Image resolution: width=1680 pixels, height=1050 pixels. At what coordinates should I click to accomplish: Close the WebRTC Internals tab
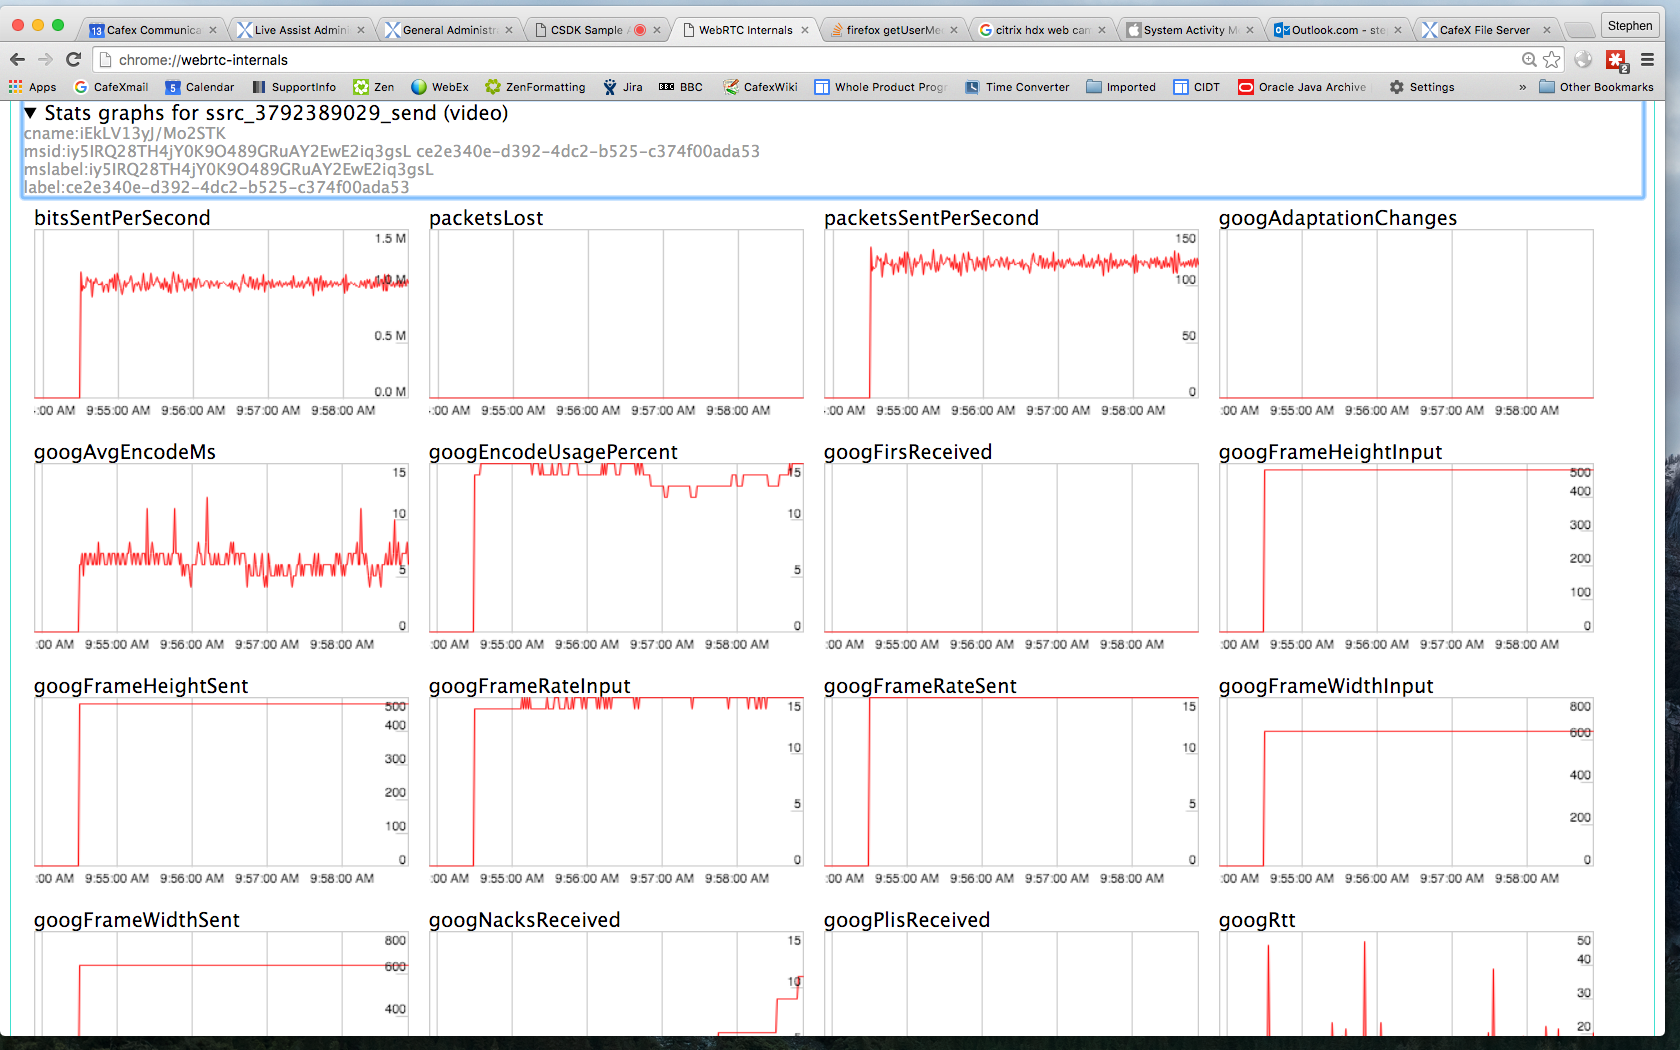click(x=804, y=30)
